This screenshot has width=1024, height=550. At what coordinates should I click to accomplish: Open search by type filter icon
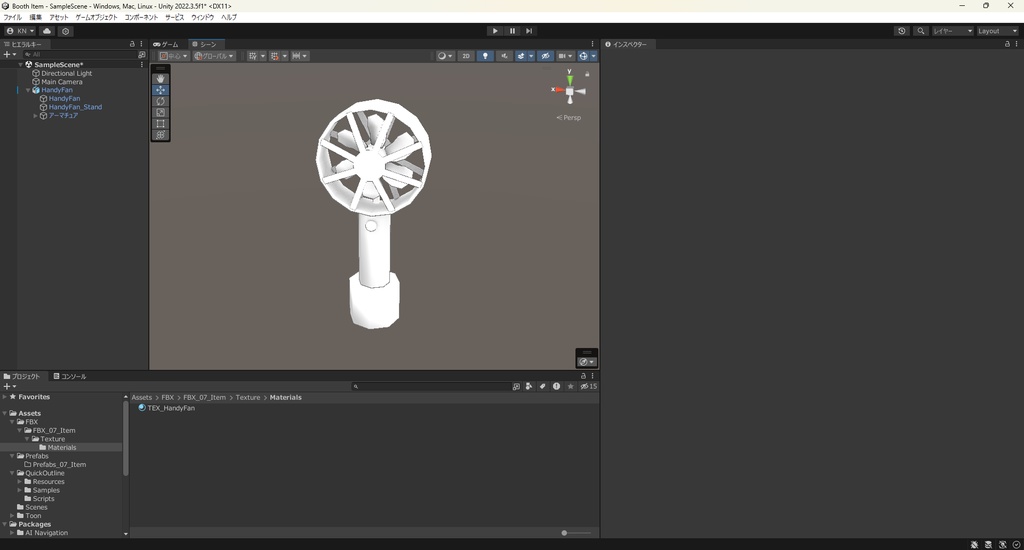coord(529,387)
